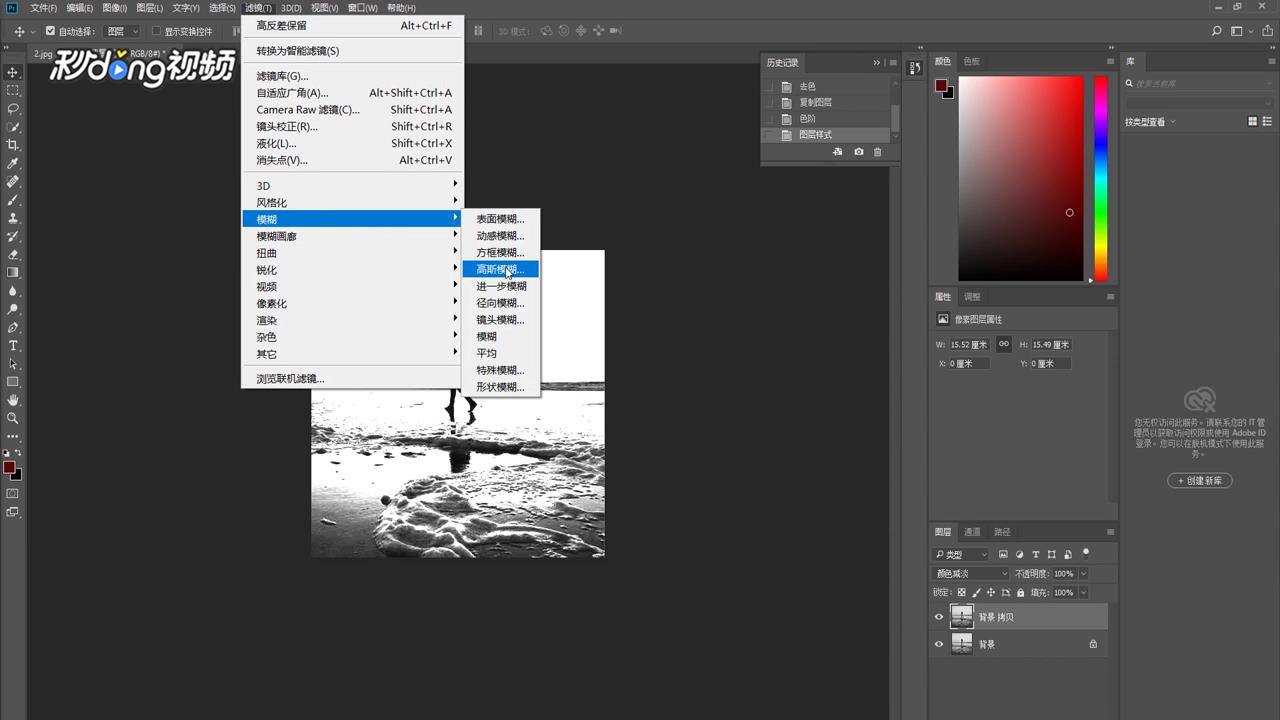Lock transparent pixels icon in Layers panel
This screenshot has height=720, width=1280.
962,592
